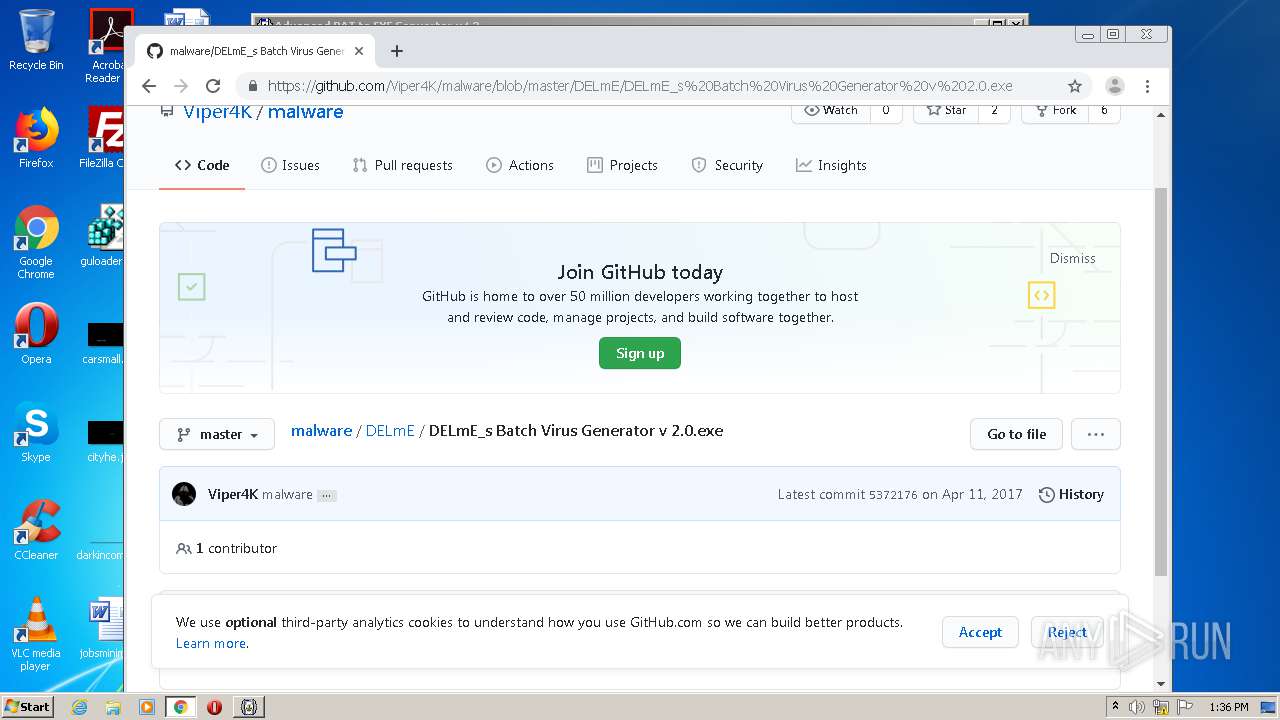View the file History
Viewport: 1280px width, 720px height.
tap(1071, 494)
